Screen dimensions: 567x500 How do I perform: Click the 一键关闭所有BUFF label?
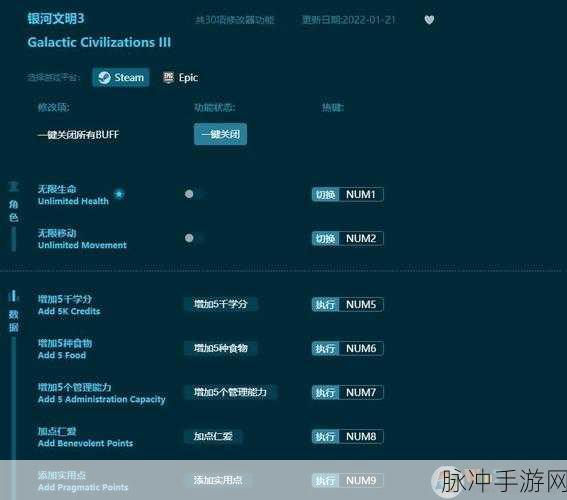coord(78,135)
